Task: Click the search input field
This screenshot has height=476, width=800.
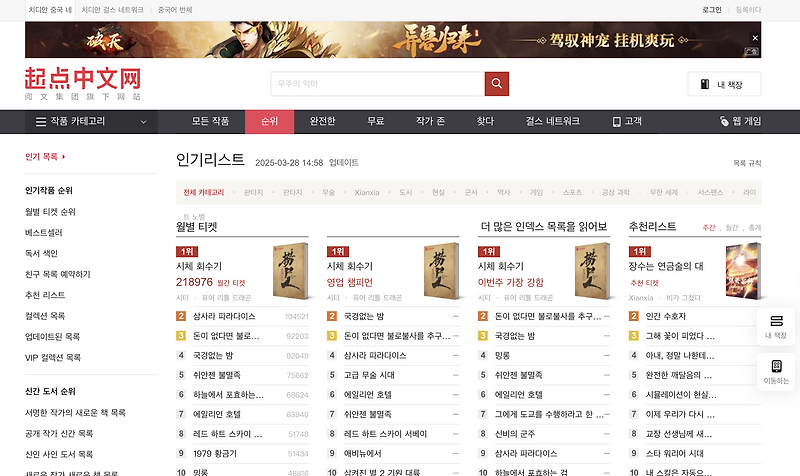Action: point(378,84)
